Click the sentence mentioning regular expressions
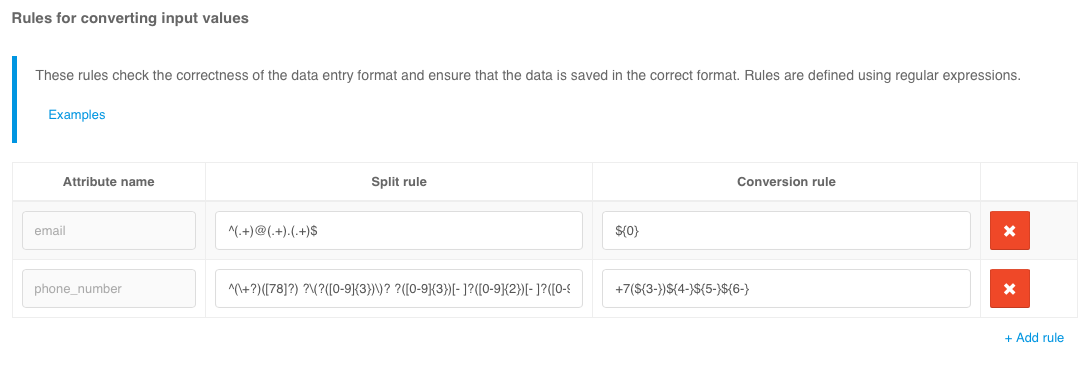 883,75
